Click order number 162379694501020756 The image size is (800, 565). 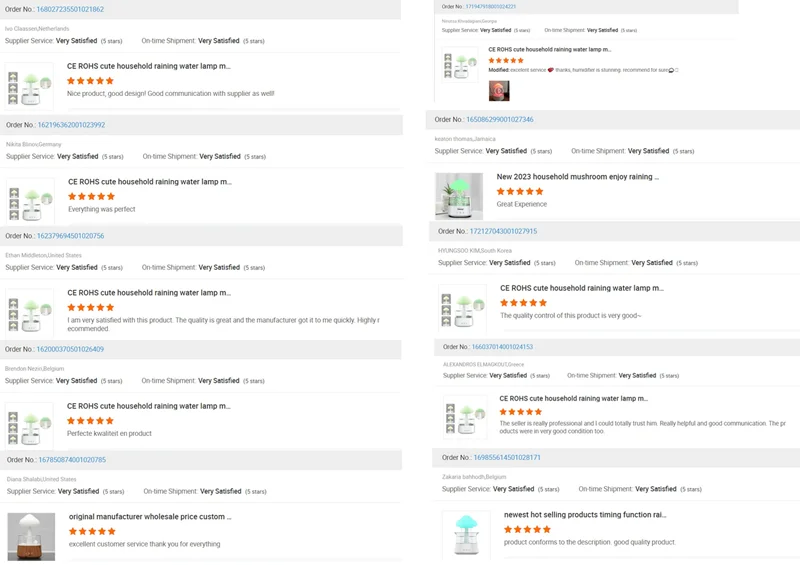tap(70, 236)
